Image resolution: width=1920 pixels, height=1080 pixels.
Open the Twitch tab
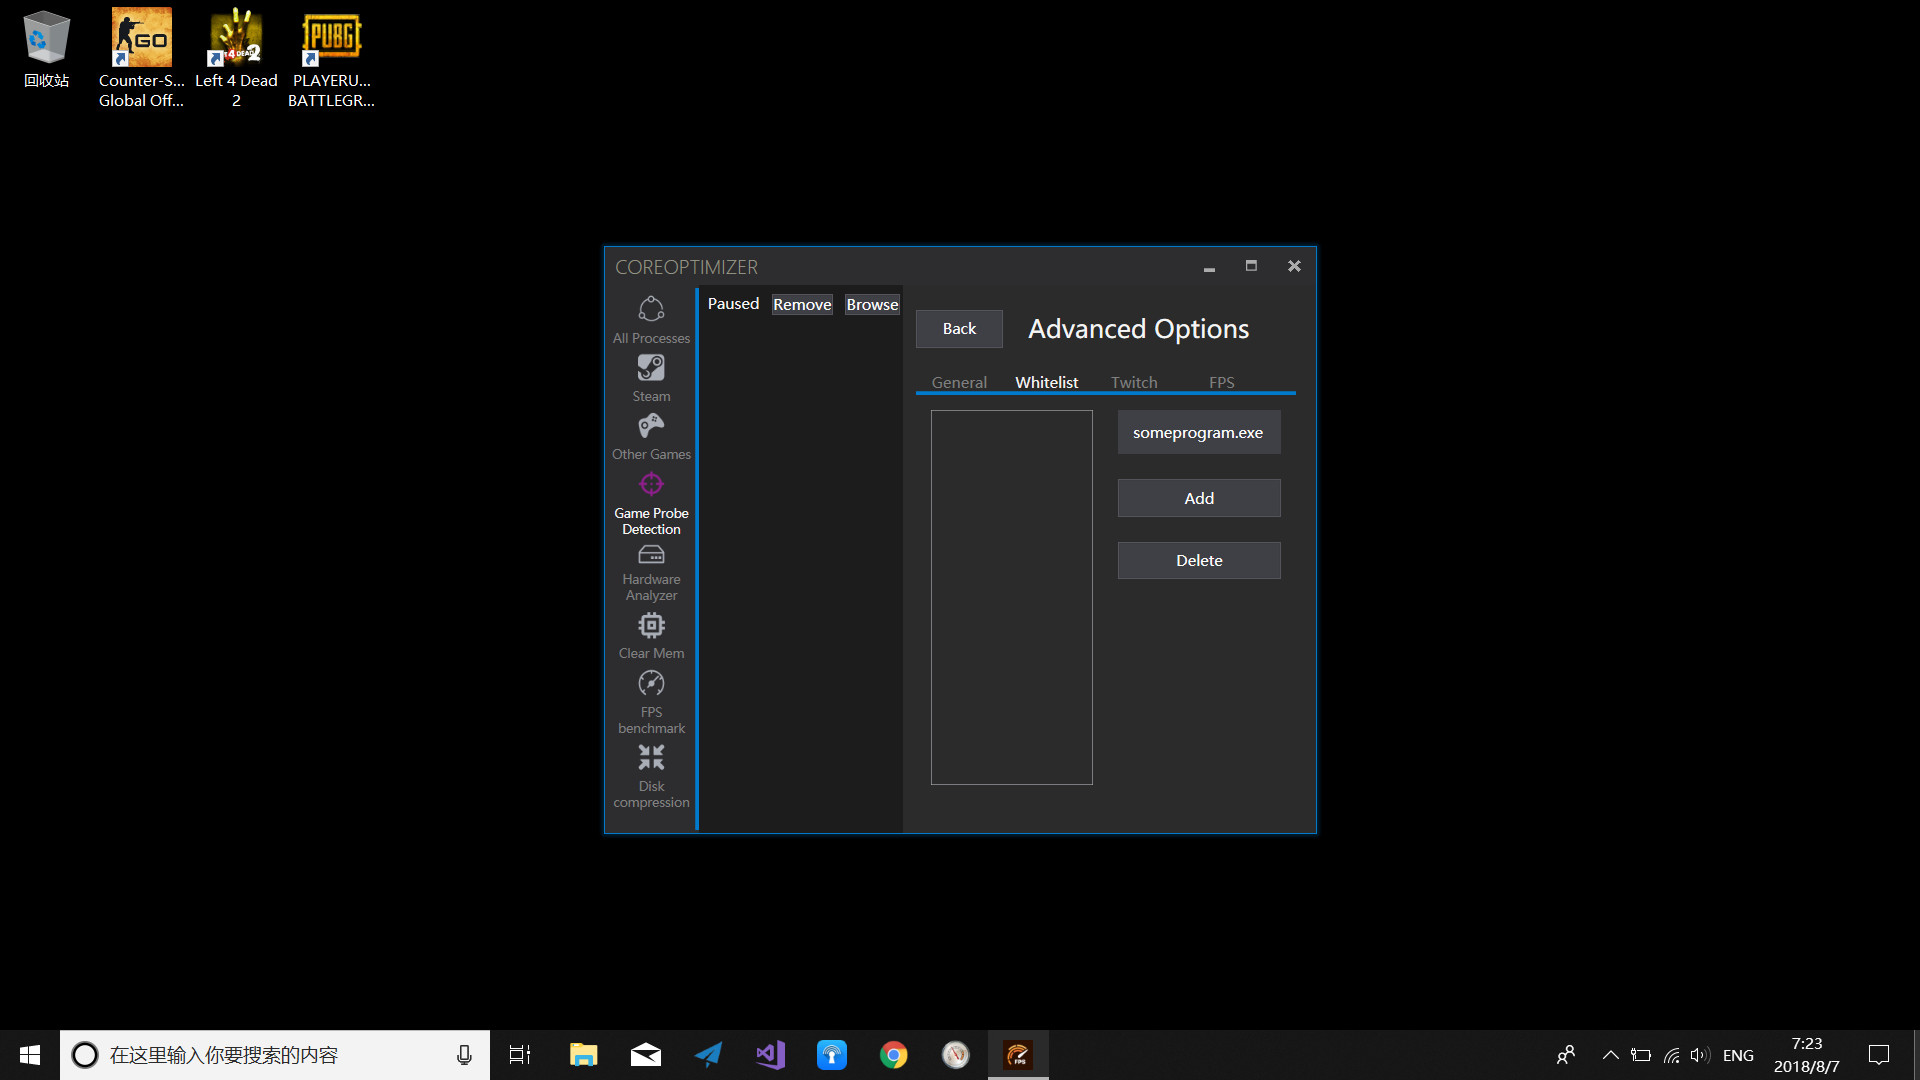pos(1133,382)
